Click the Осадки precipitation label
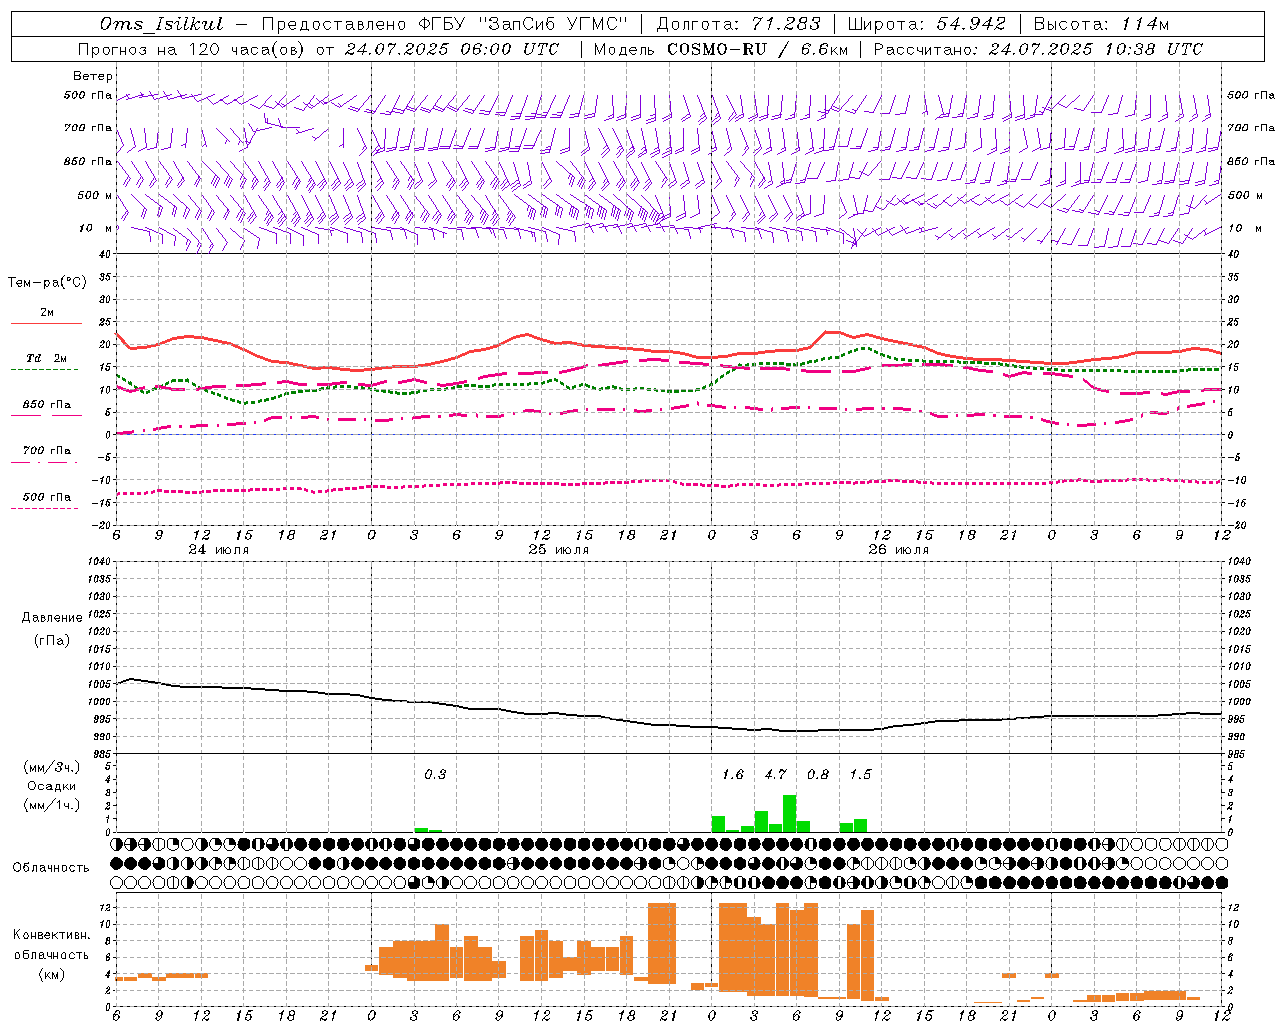The image size is (1280, 1024). [x=51, y=786]
